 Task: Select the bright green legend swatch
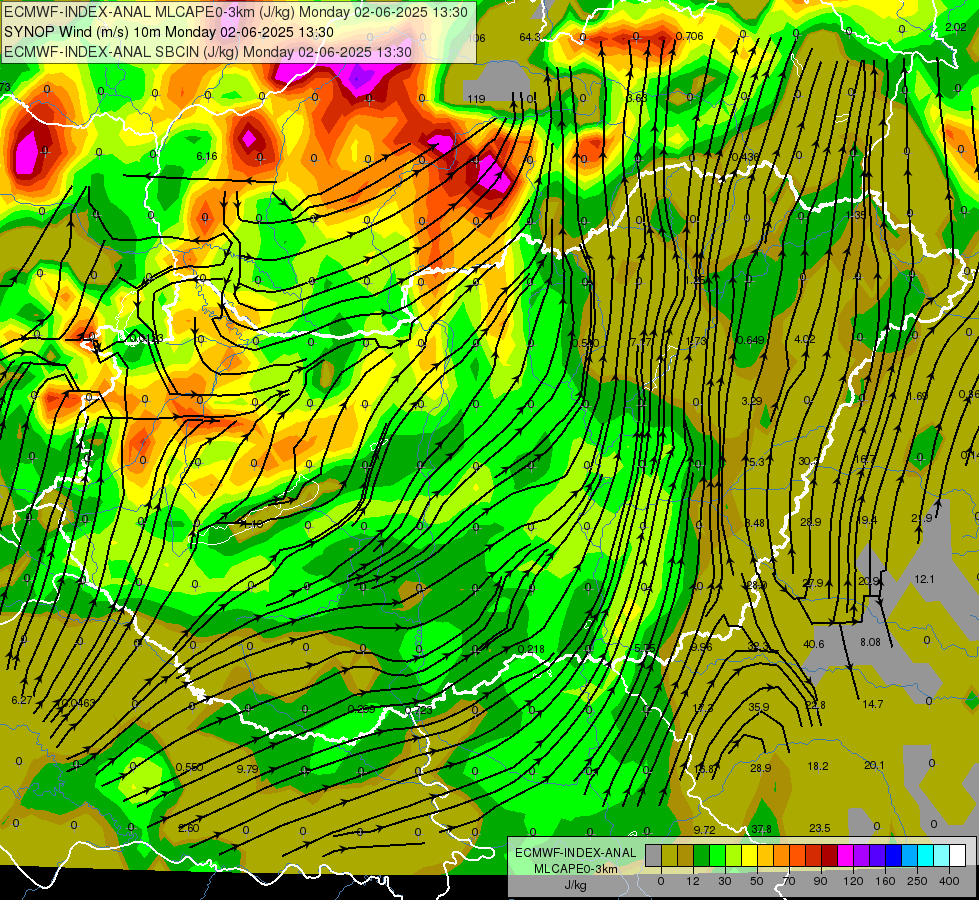click(x=717, y=856)
